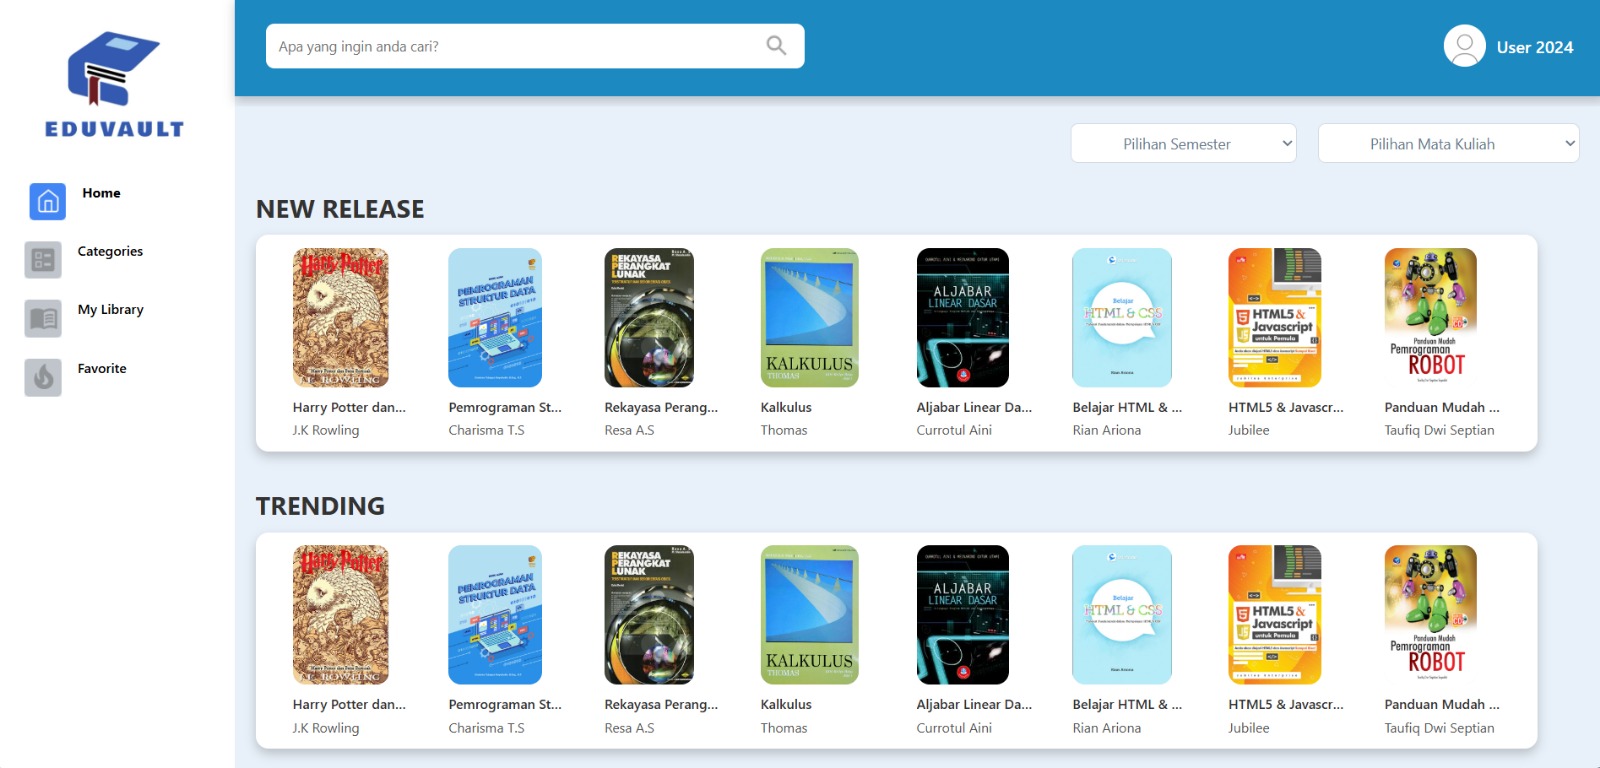
Task: Open Harry Potter cover in New Release
Action: 340,317
